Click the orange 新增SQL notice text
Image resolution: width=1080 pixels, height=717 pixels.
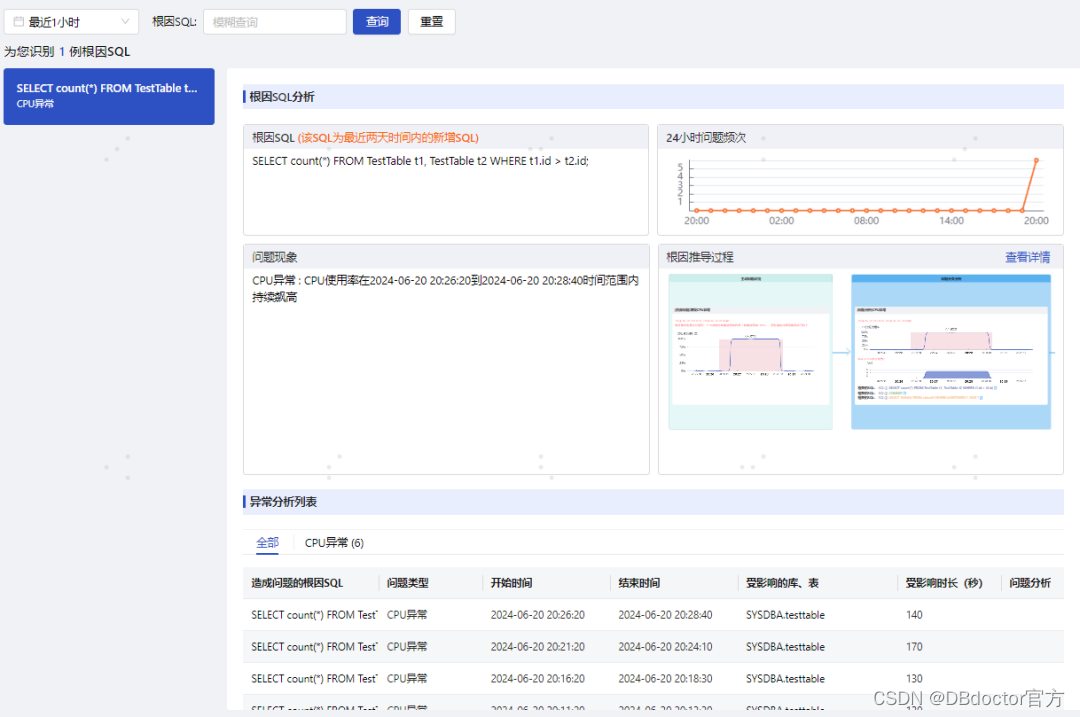[388, 138]
